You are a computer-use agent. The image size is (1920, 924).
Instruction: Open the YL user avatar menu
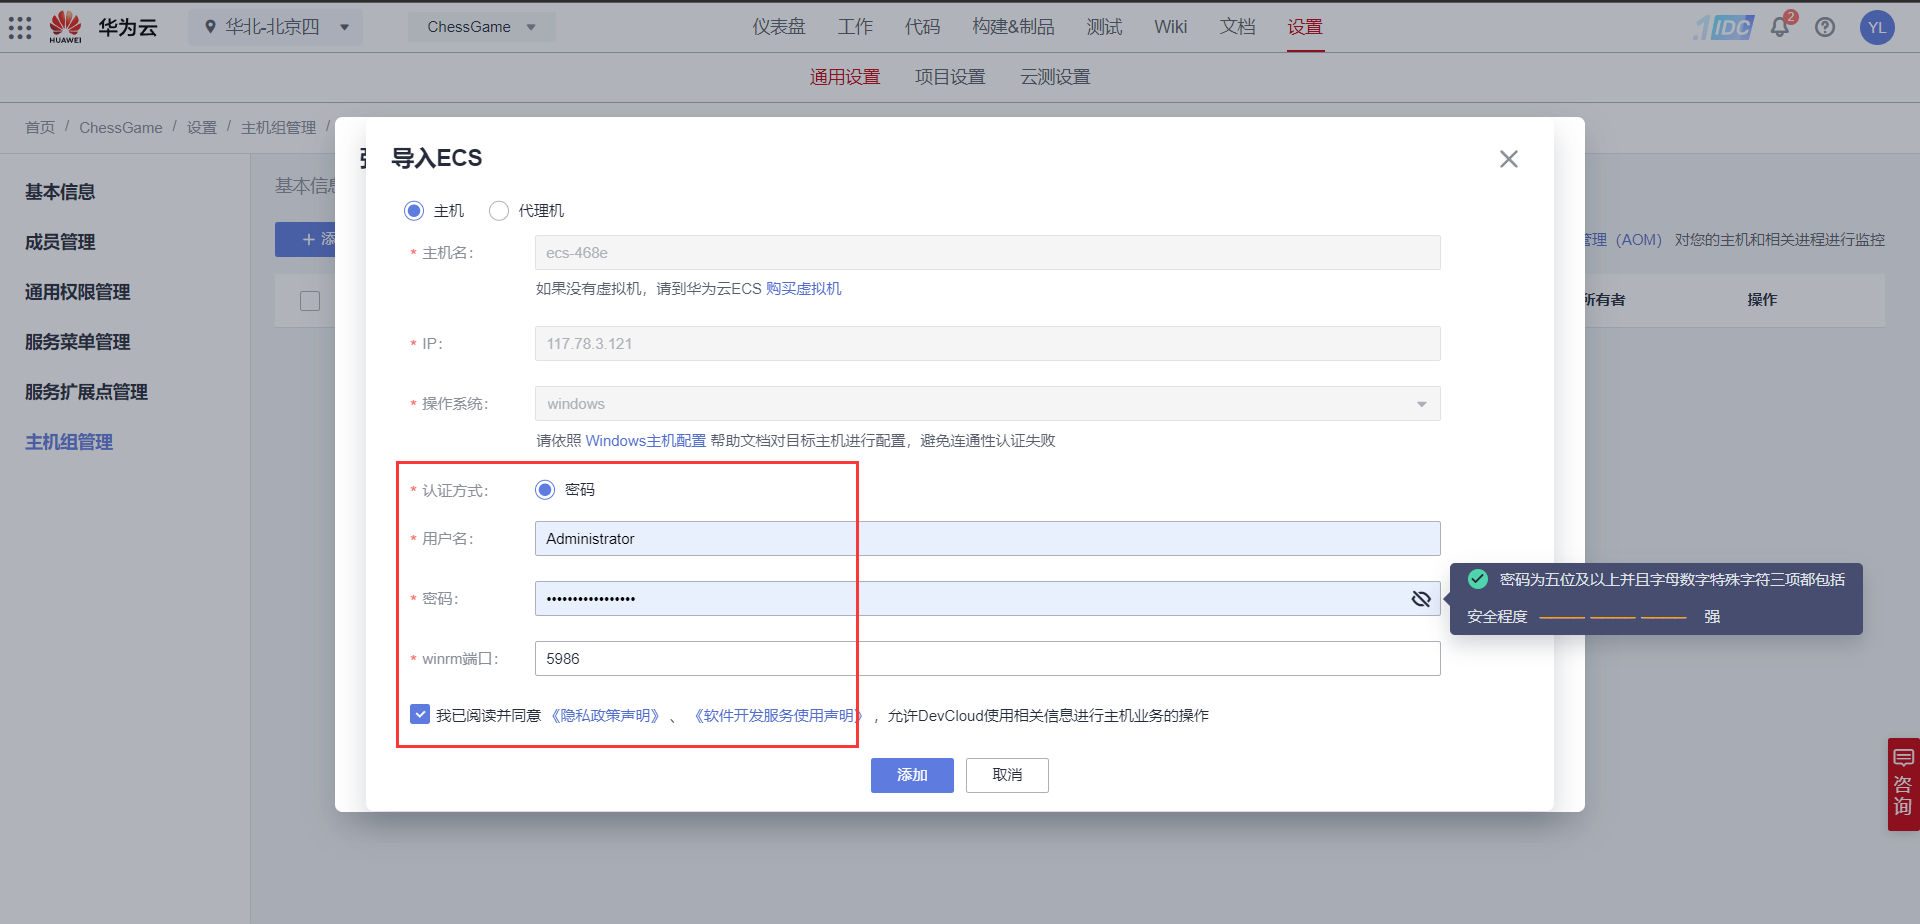1877,27
